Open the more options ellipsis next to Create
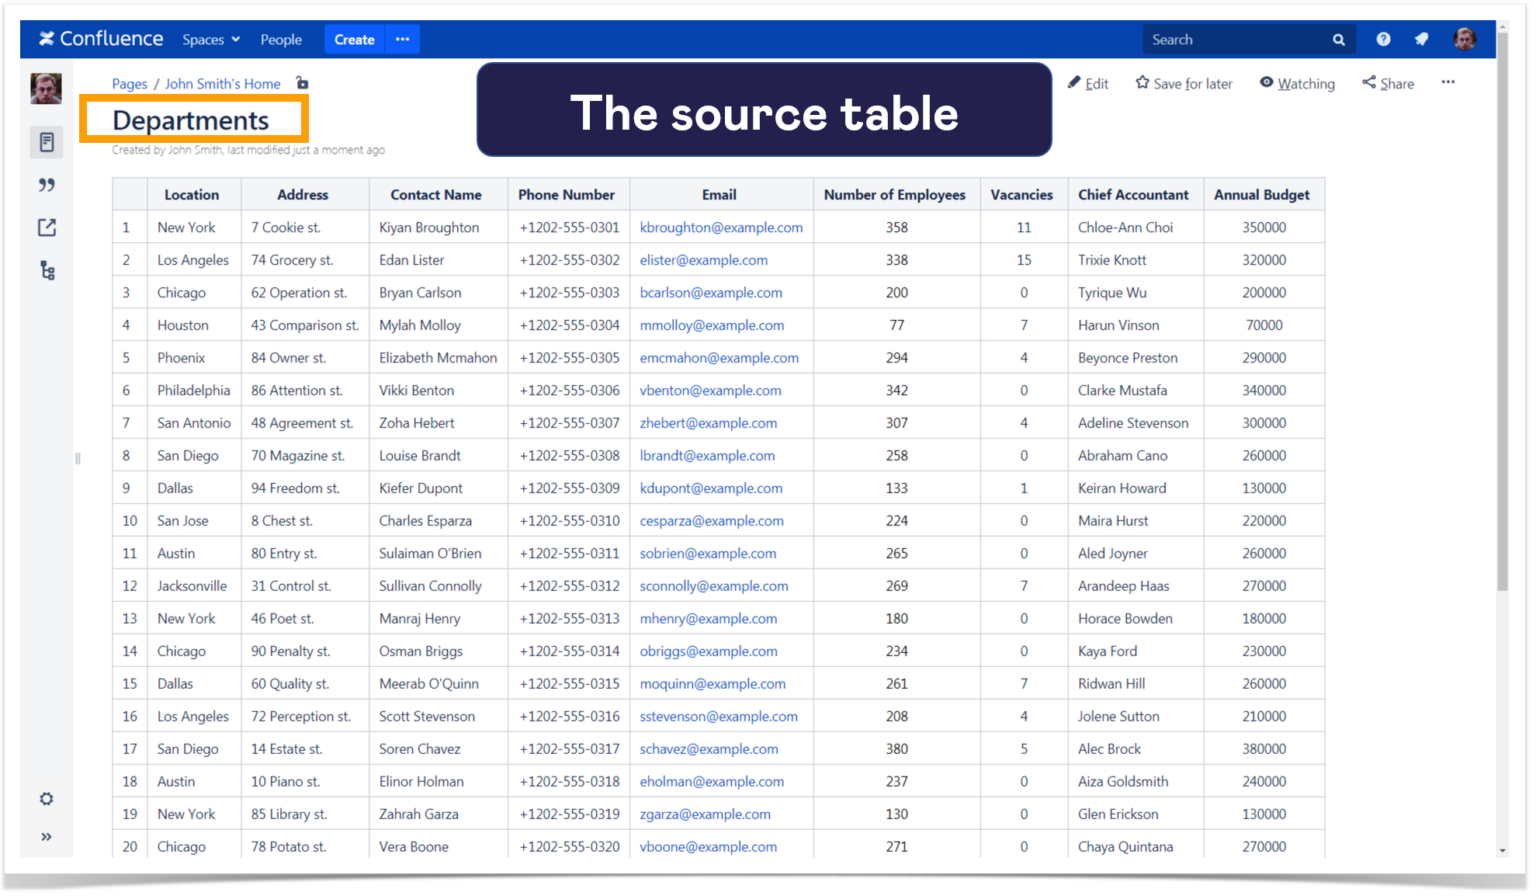Viewport: 1536px width, 896px height. (403, 39)
